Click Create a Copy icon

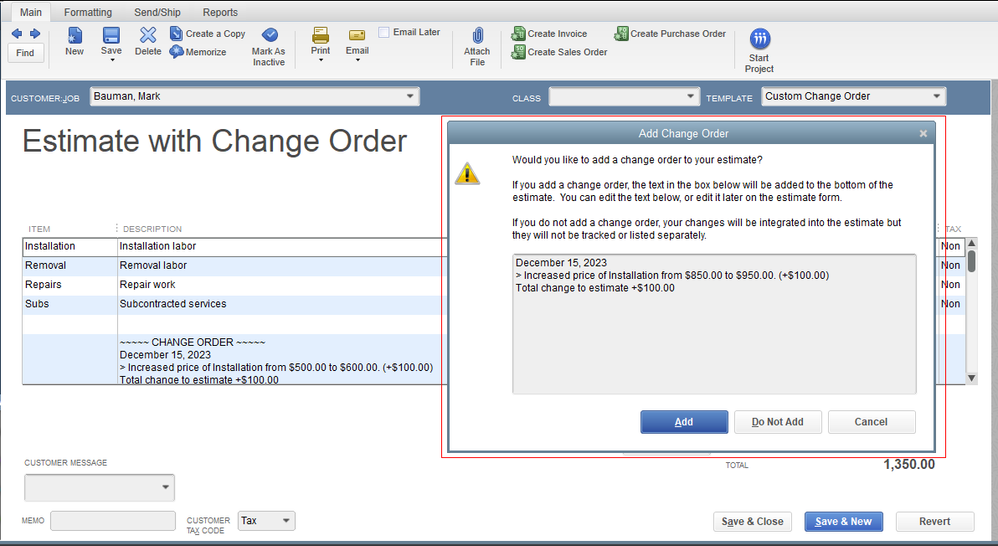pyautogui.click(x=176, y=33)
